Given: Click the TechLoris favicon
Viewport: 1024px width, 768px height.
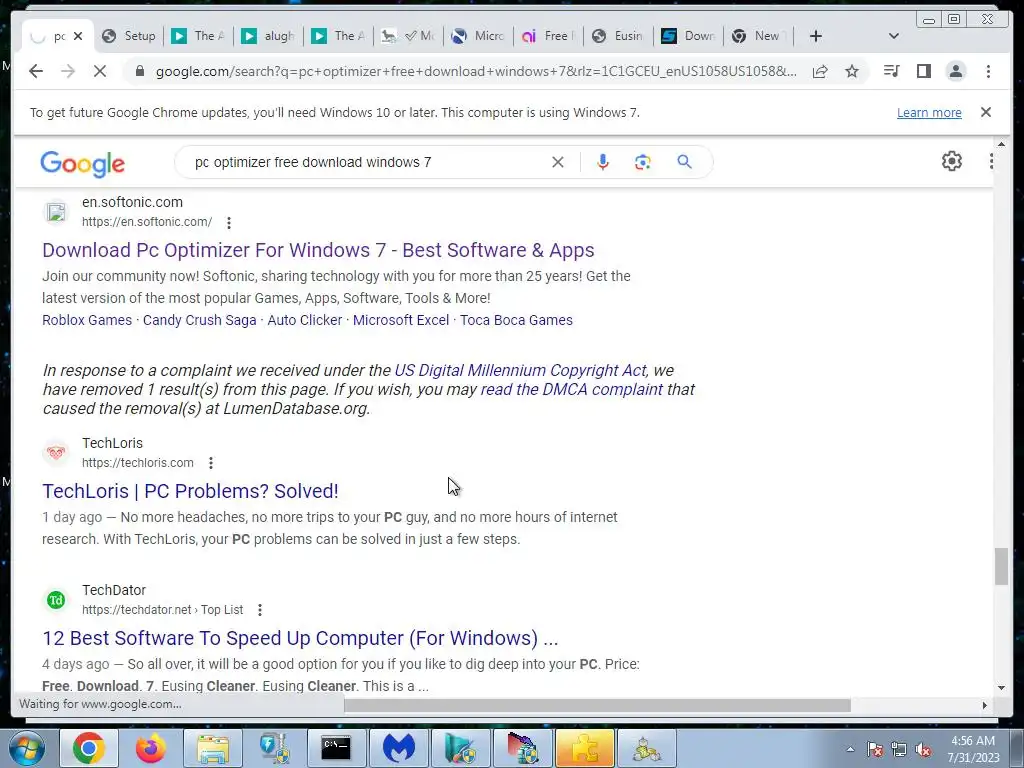Looking at the screenshot, I should (x=56, y=453).
